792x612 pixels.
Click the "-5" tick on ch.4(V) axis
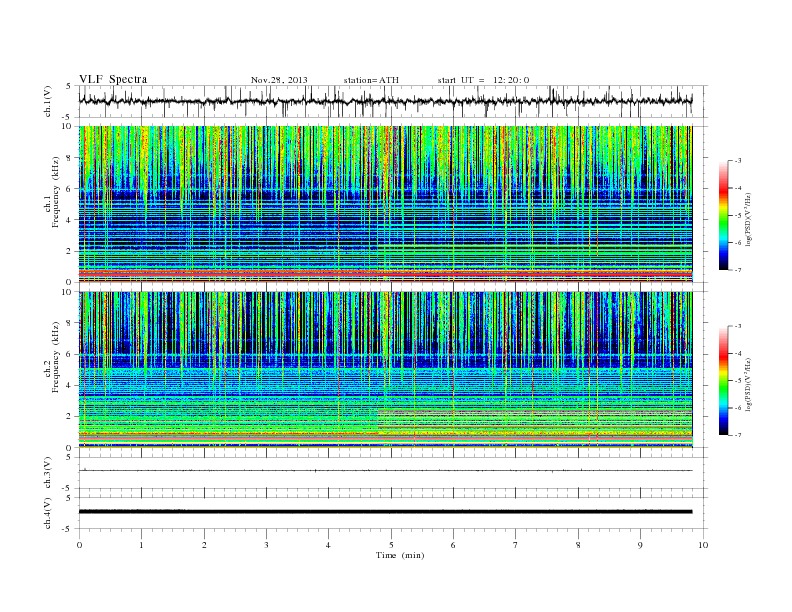click(68, 529)
